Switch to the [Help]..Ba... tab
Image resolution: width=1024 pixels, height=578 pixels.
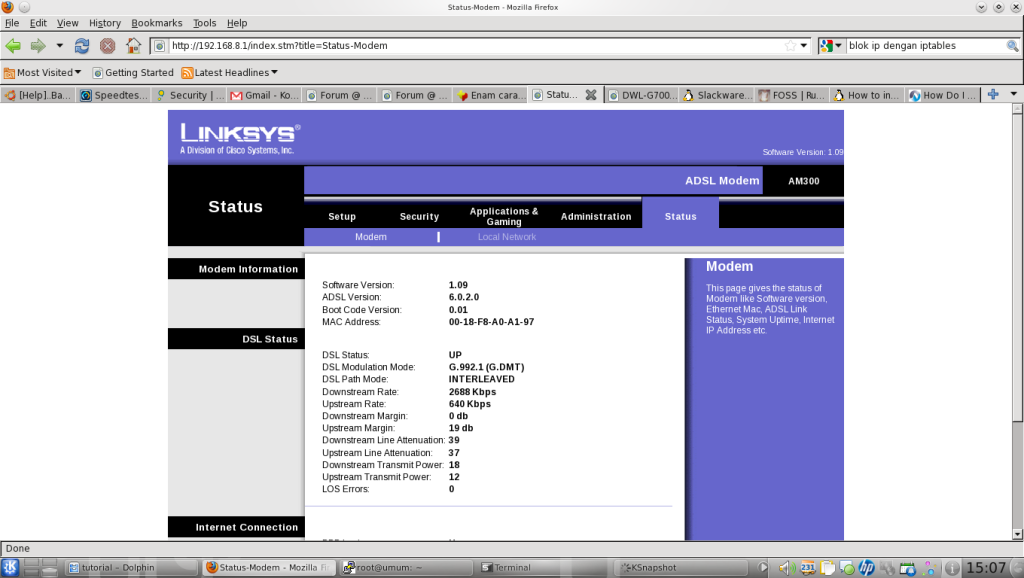[38, 95]
